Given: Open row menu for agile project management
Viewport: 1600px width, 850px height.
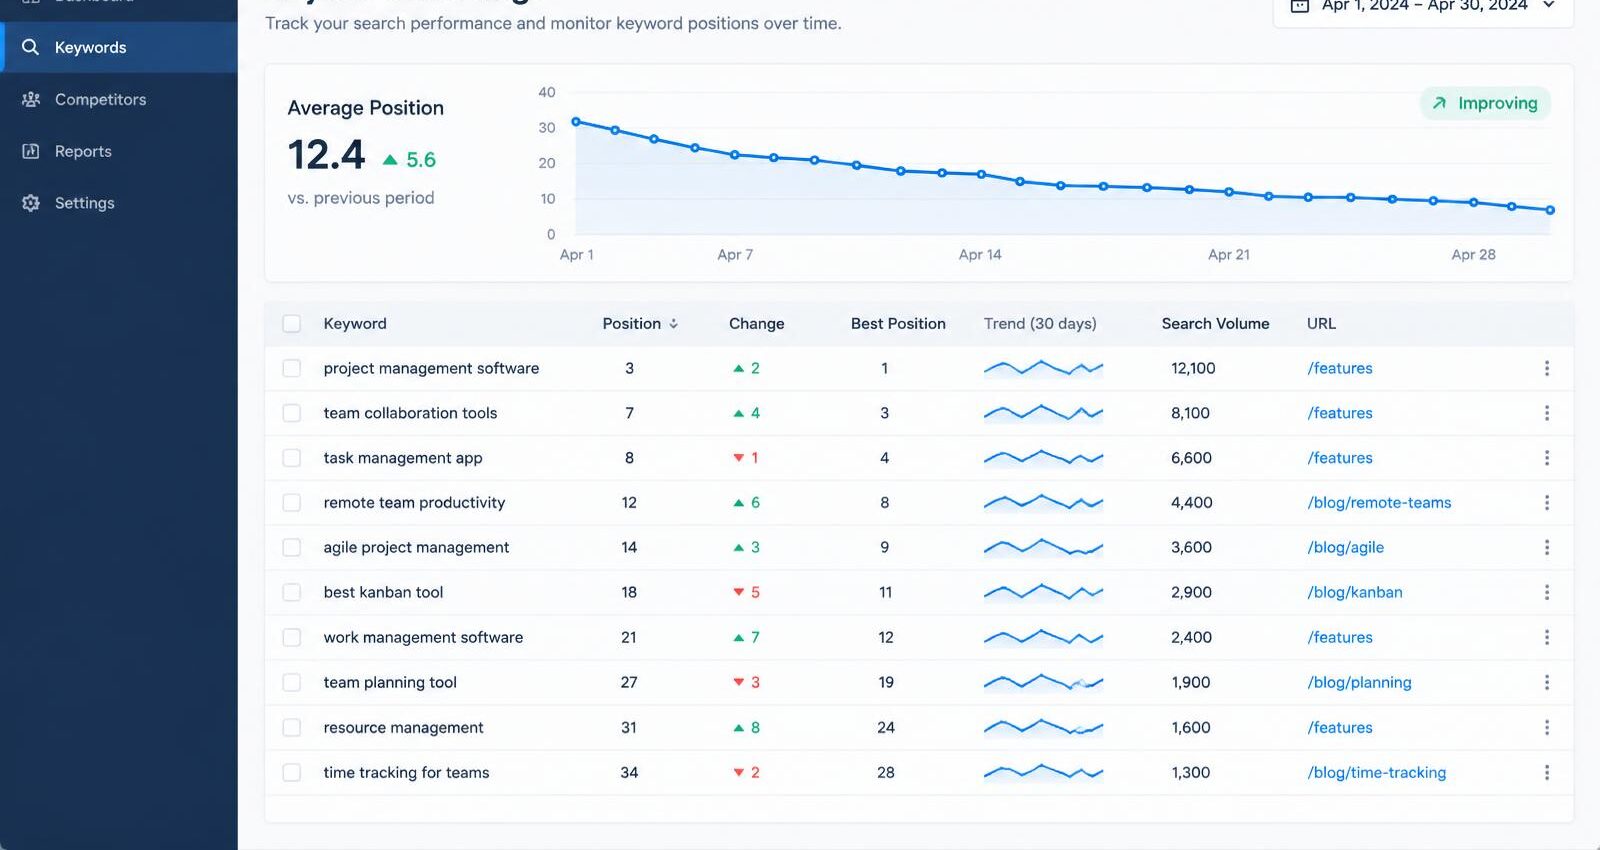Looking at the screenshot, I should [1546, 547].
